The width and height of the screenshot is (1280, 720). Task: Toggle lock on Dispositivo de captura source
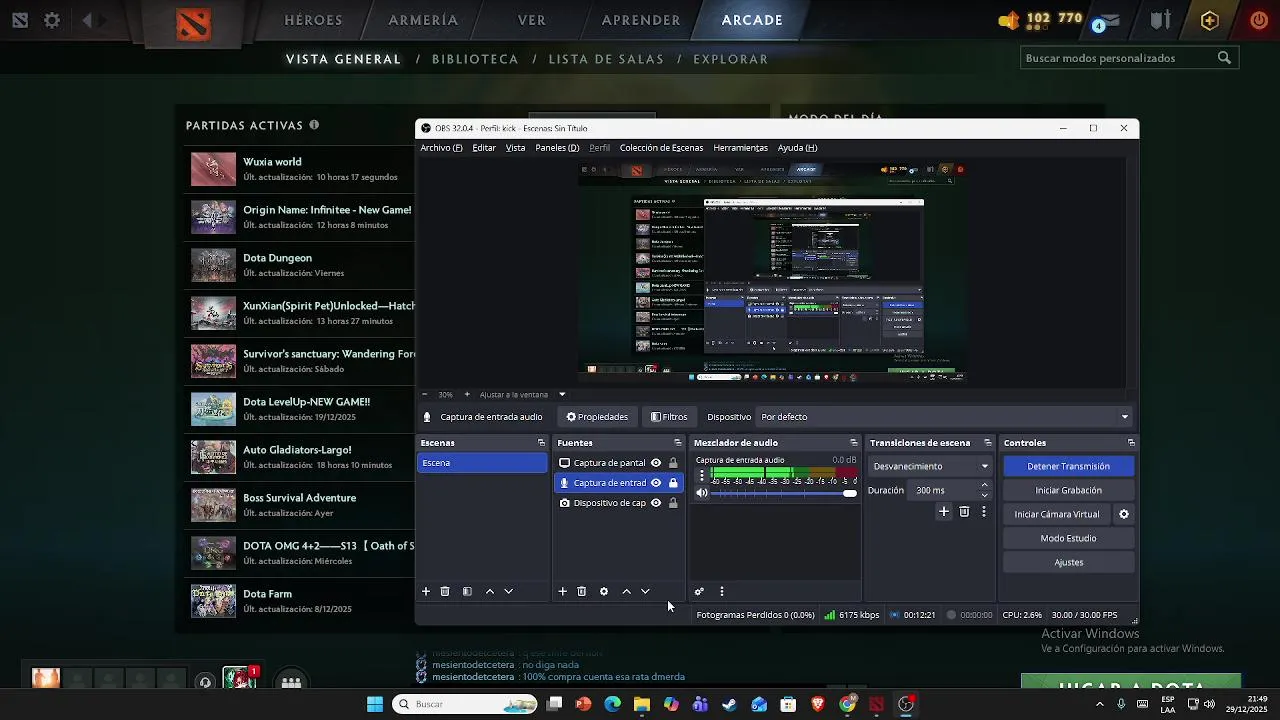point(673,503)
